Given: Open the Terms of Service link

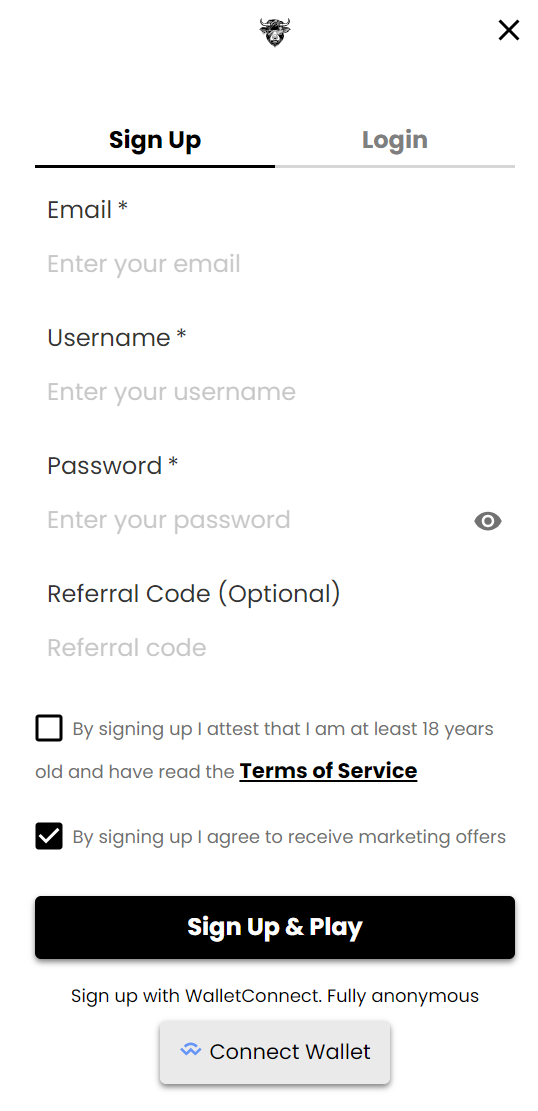Looking at the screenshot, I should [328, 771].
